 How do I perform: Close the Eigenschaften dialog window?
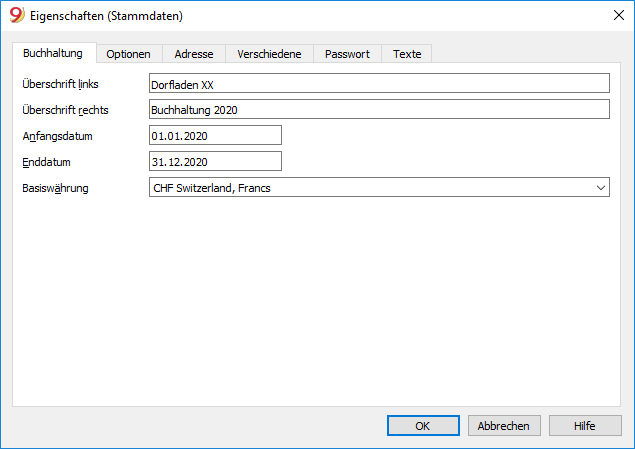618,15
